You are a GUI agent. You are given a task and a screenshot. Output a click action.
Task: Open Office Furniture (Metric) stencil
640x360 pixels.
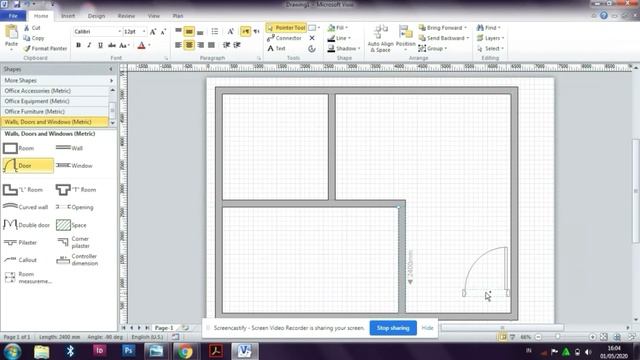tap(55, 111)
